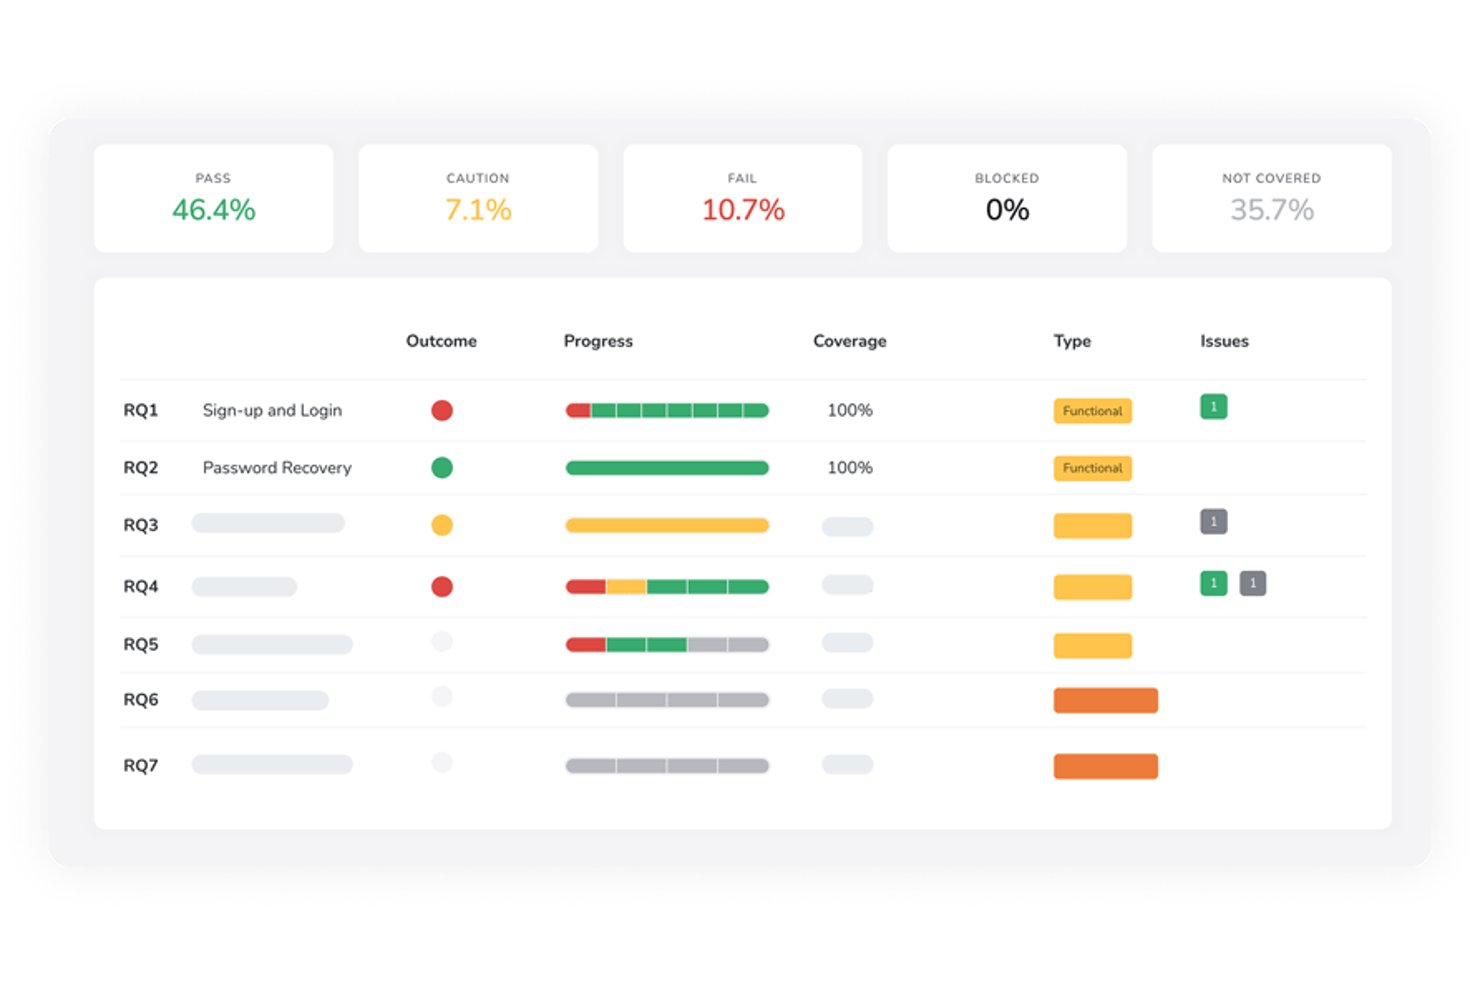This screenshot has width=1480, height=987.
Task: Click RQ3 yellow type tag
Action: point(1092,526)
